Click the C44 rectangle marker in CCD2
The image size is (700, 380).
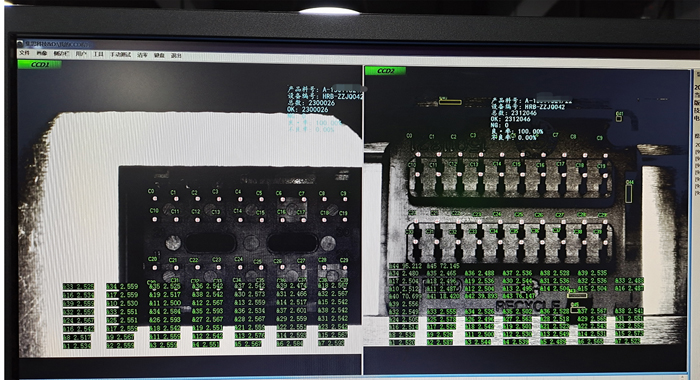pos(629,193)
